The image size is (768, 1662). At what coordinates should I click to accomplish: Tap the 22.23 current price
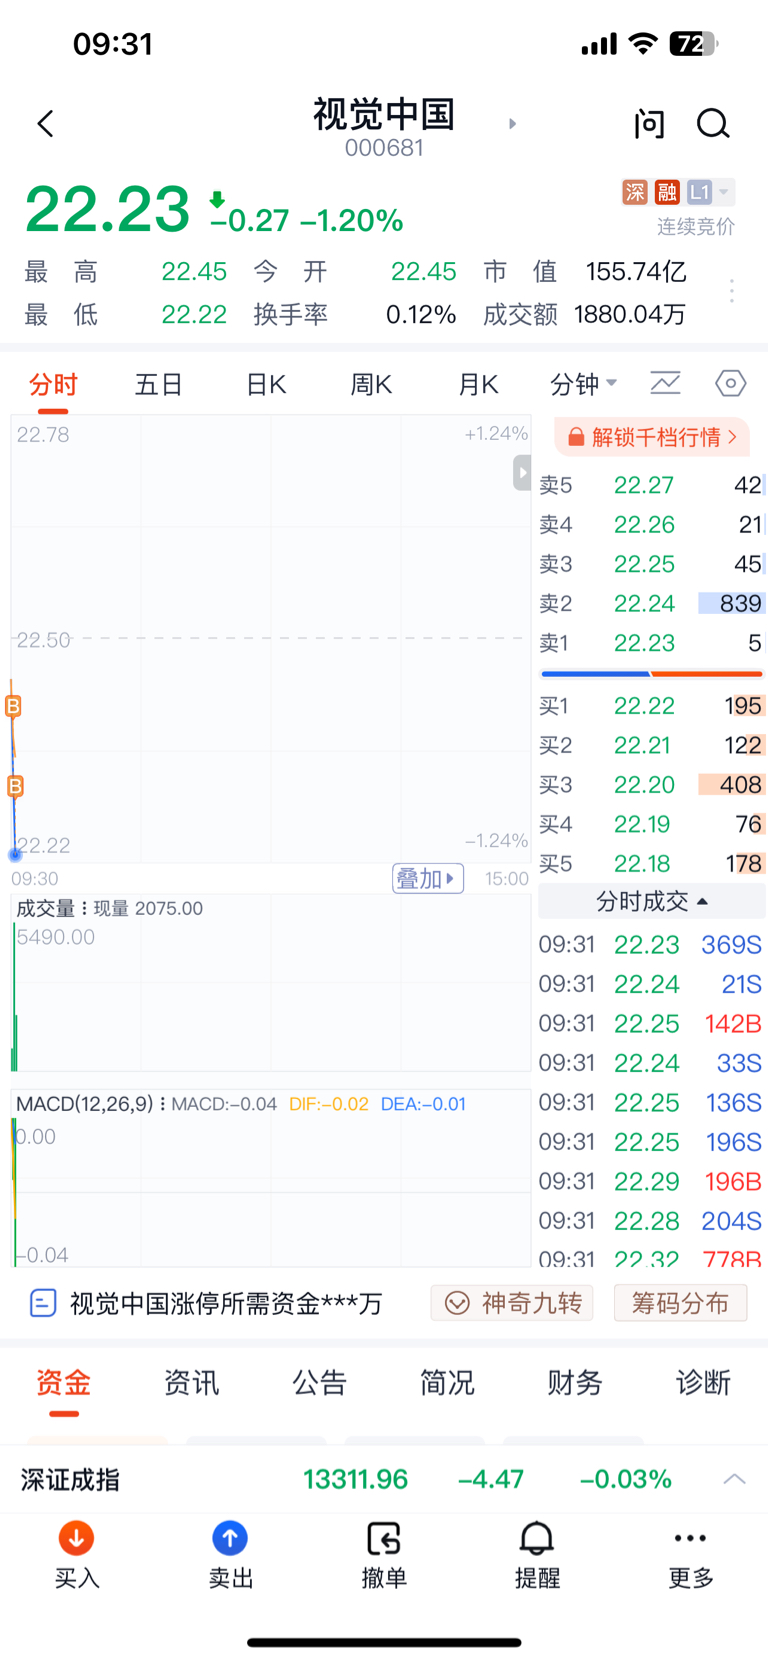107,210
